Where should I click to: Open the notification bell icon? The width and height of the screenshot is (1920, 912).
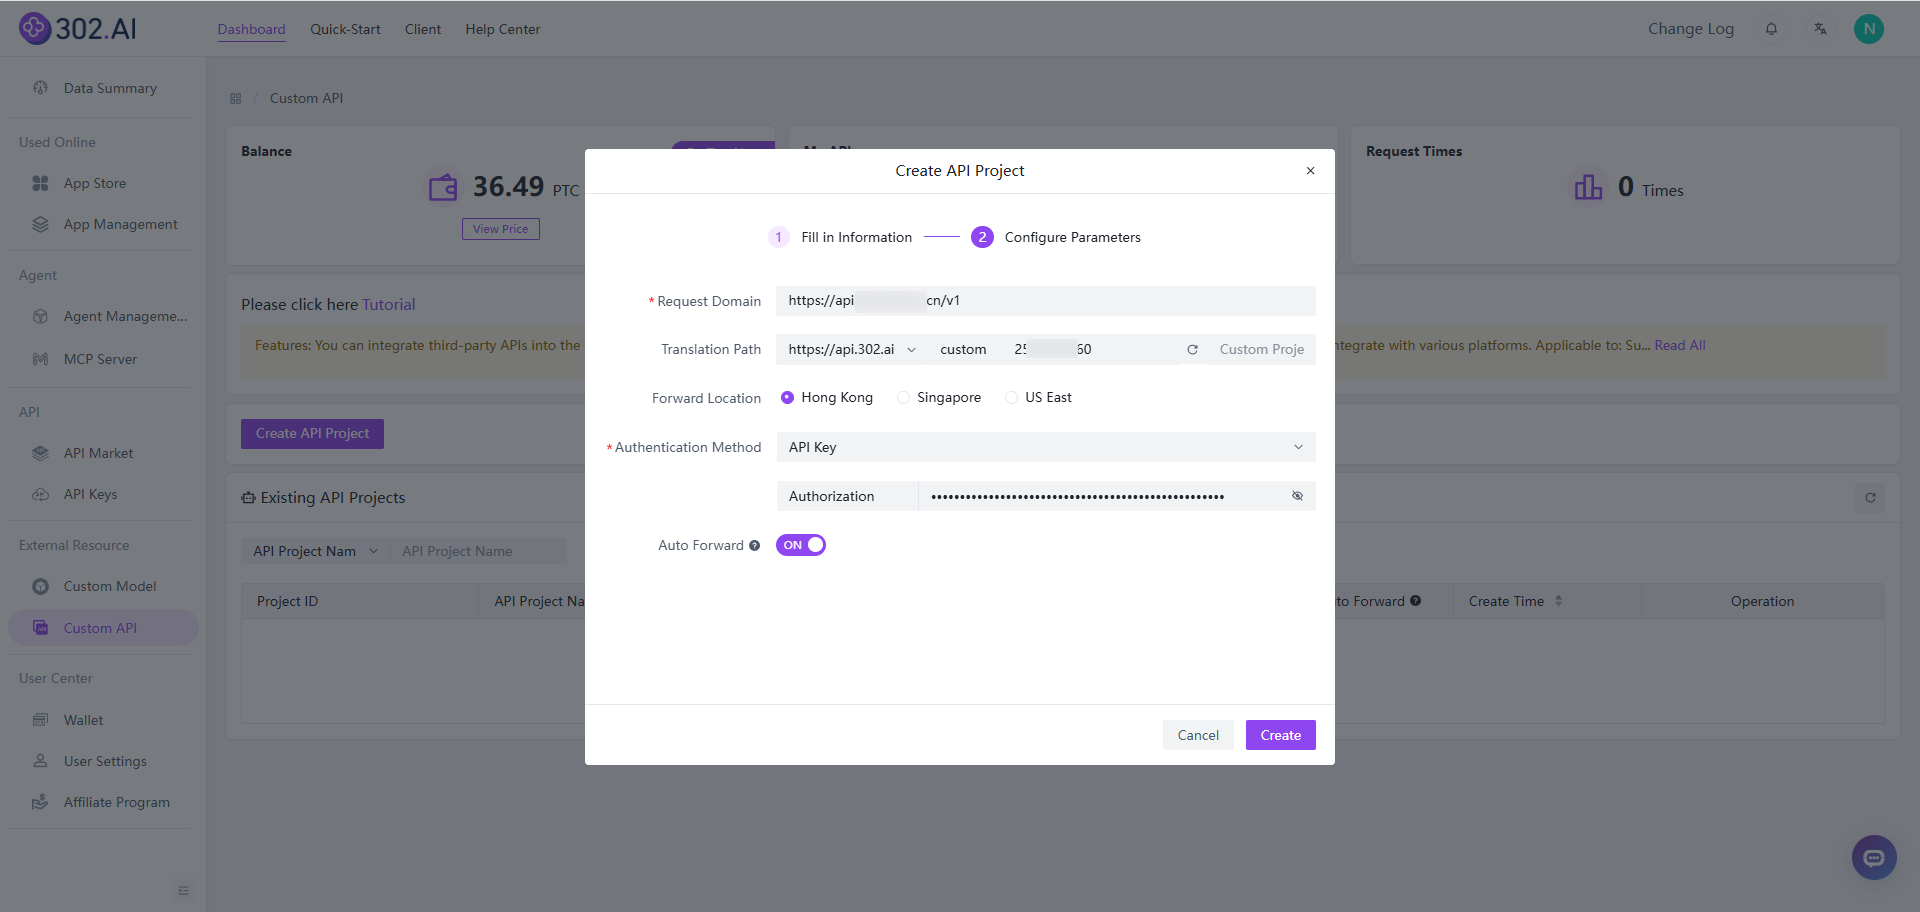[x=1771, y=29]
